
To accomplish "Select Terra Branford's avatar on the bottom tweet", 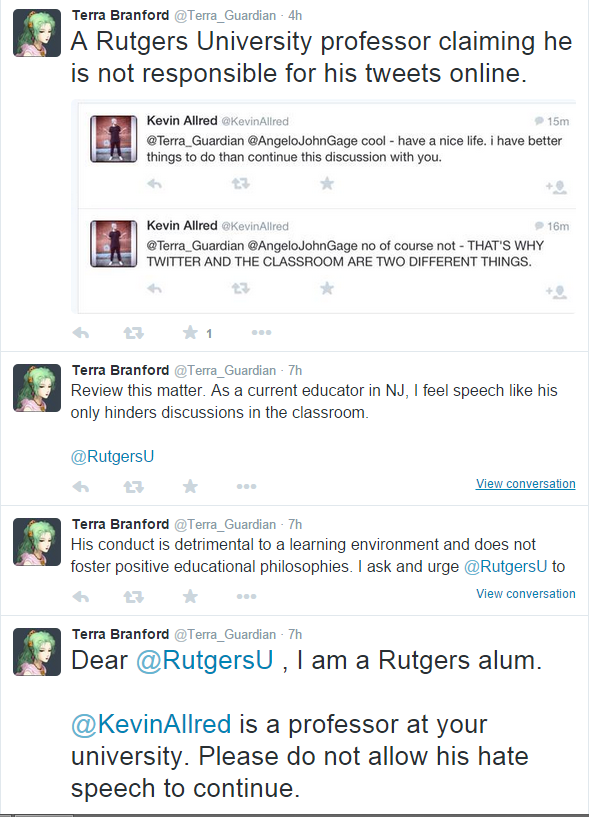I will point(37,653).
